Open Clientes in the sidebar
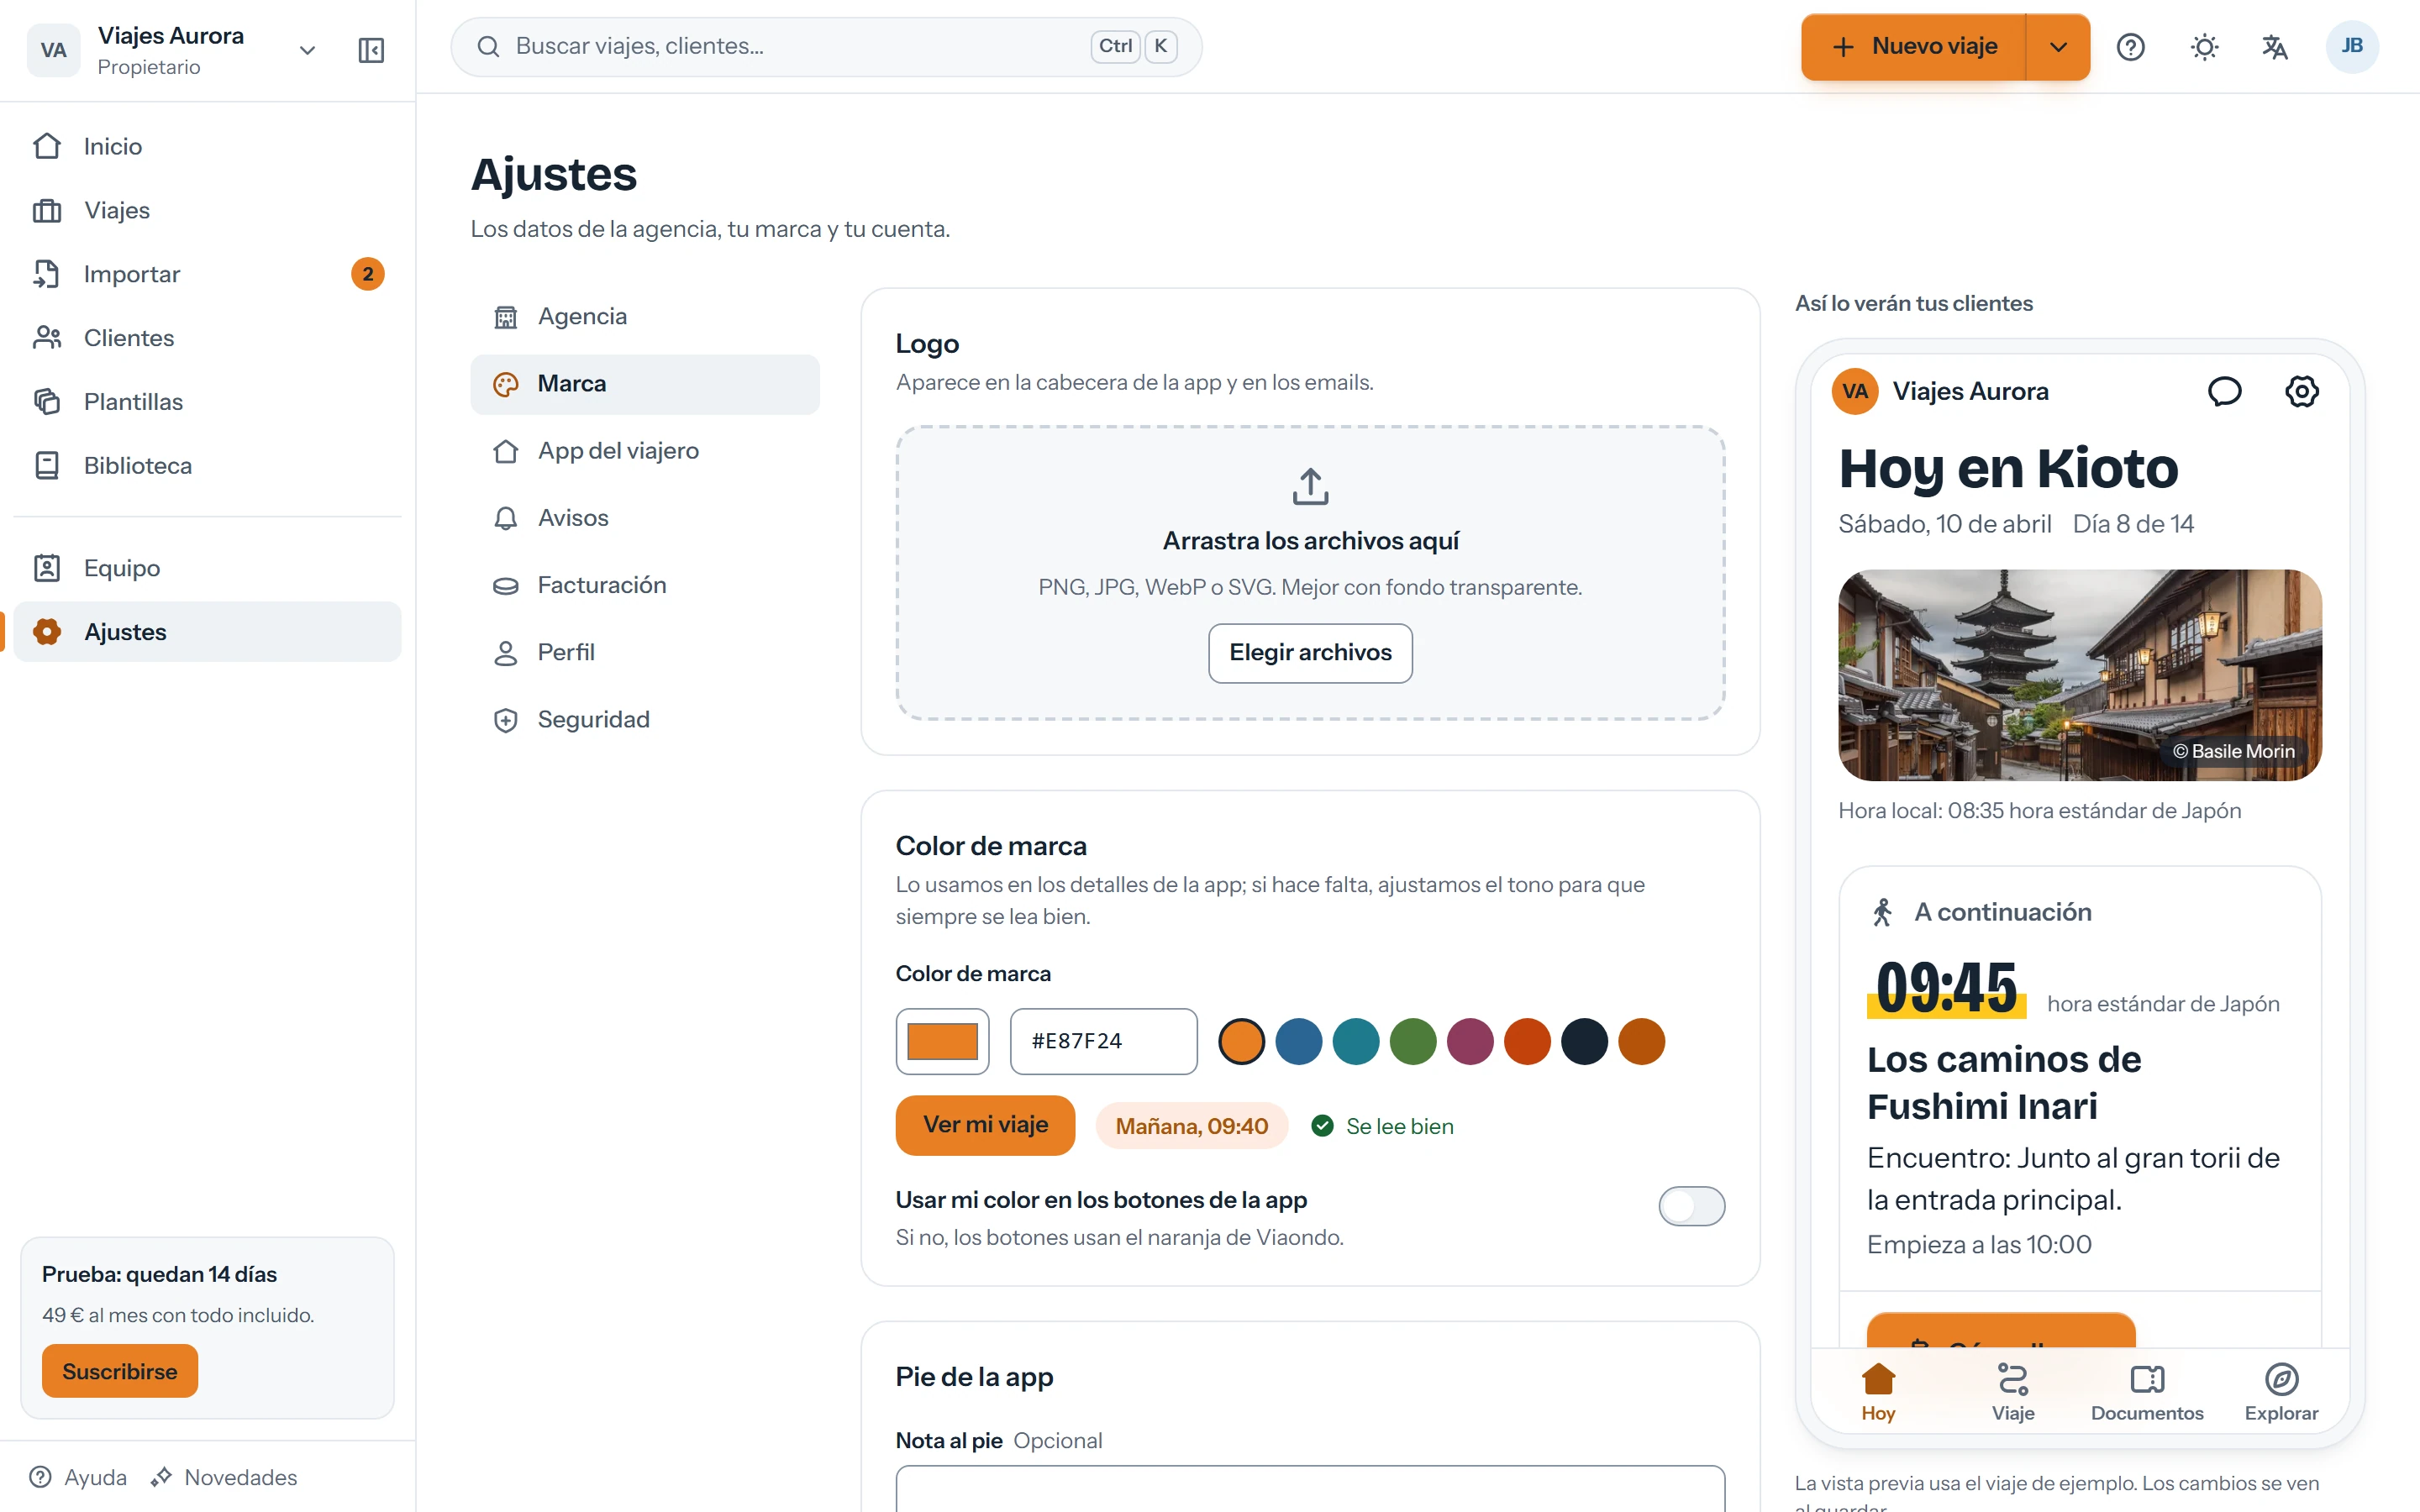Screen dimensions: 2420x1512 207,338
